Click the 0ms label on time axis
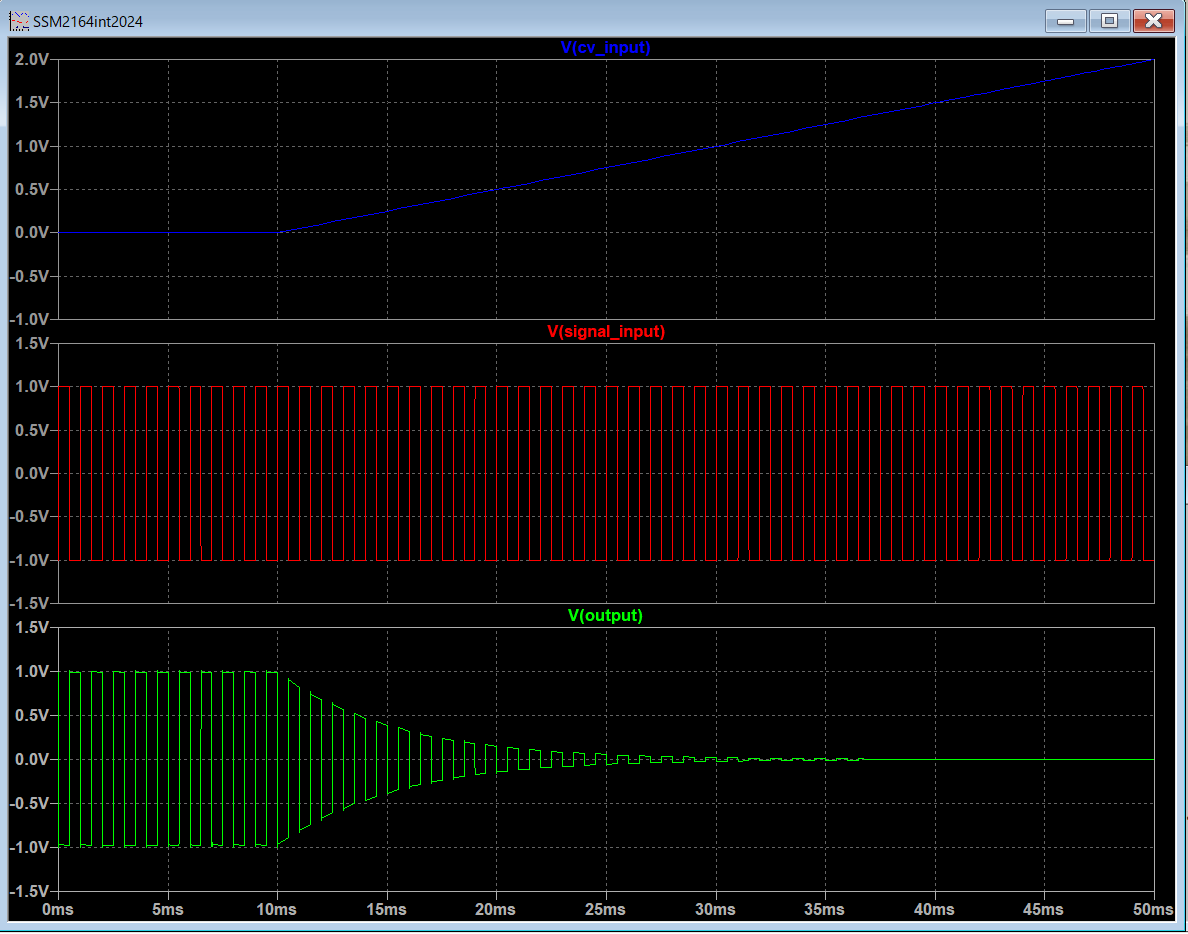The image size is (1188, 934). 58,910
